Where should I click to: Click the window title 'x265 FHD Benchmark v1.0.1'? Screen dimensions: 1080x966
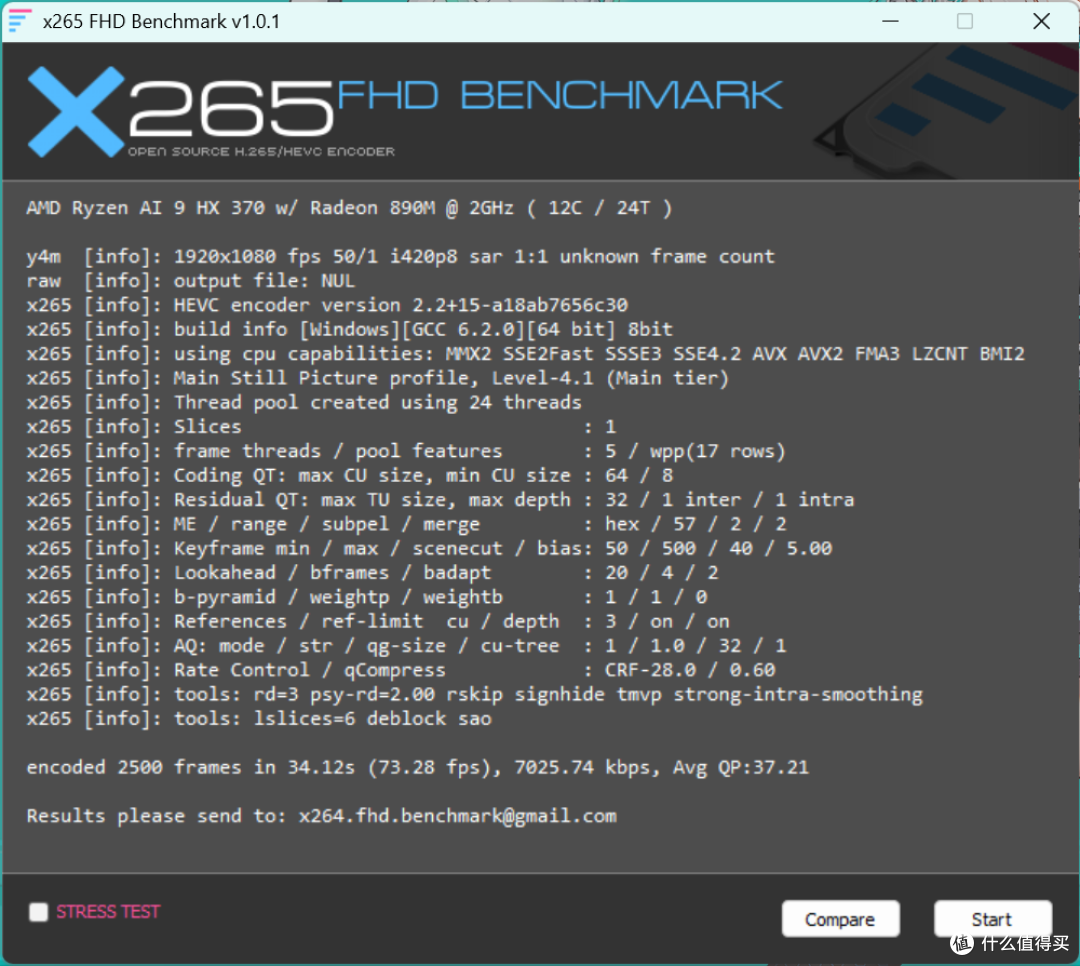(161, 21)
